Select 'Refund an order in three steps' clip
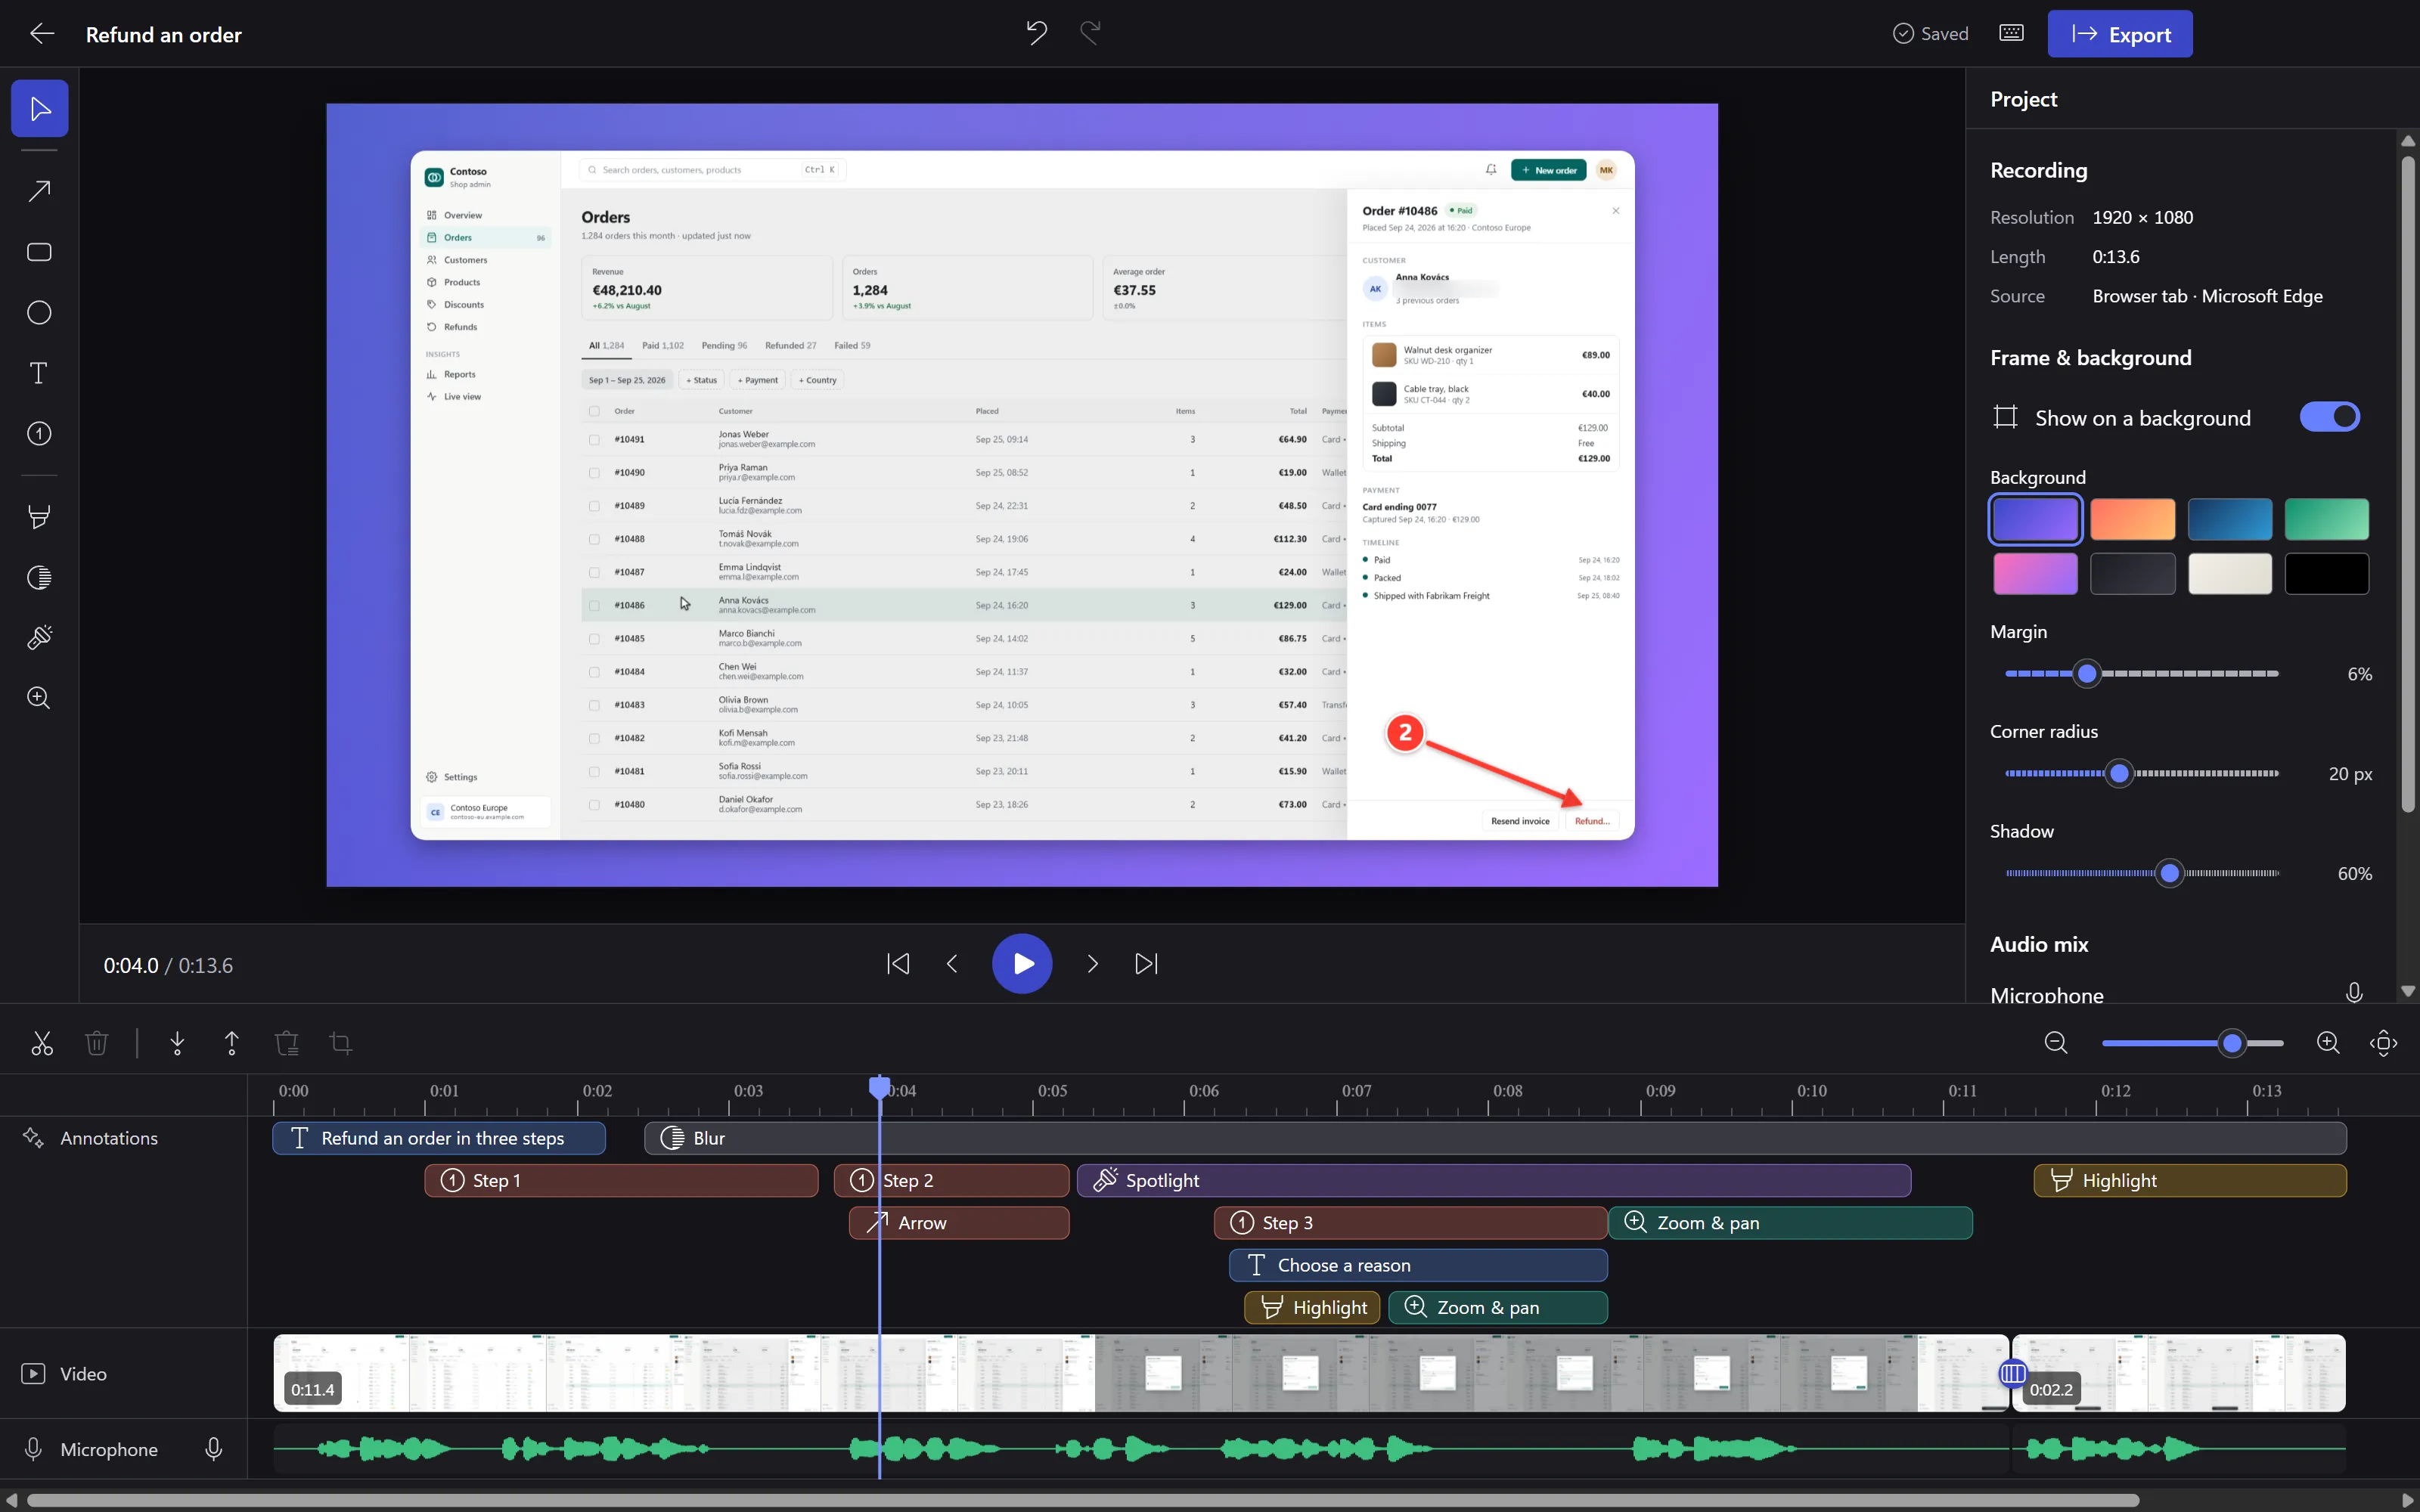This screenshot has height=1512, width=2420. (x=439, y=1138)
